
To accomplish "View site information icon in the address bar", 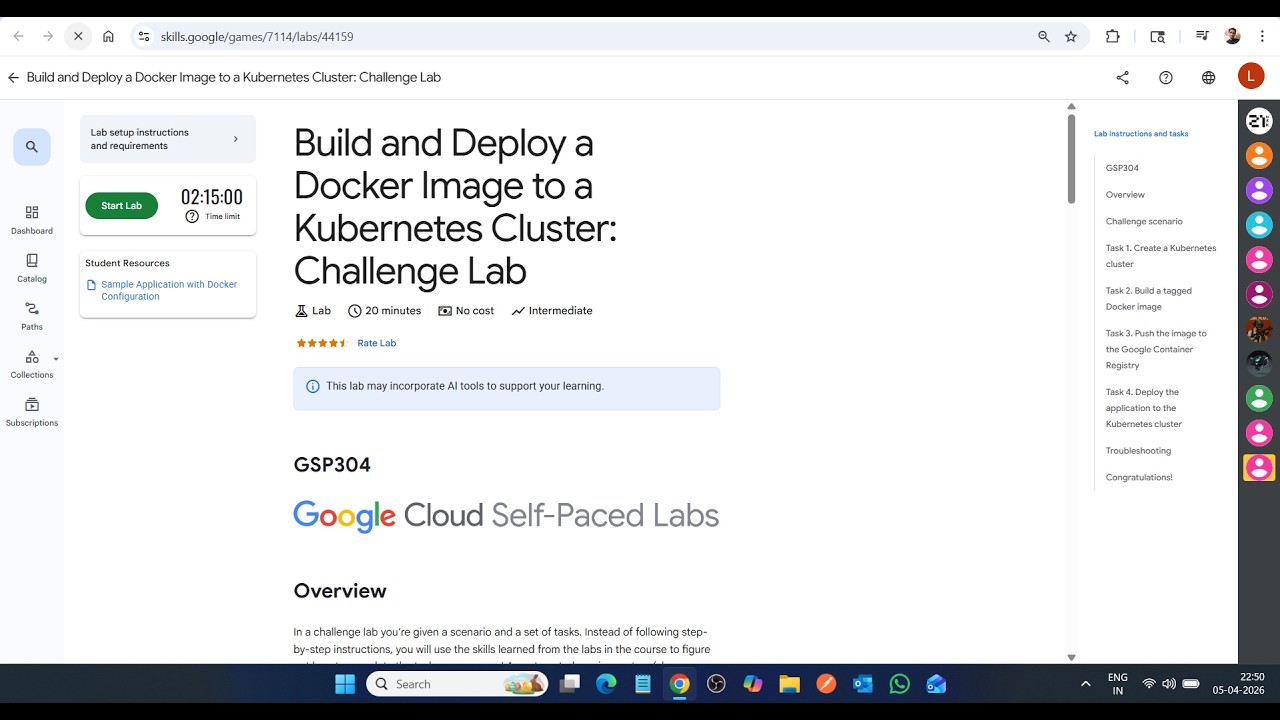I will [144, 36].
